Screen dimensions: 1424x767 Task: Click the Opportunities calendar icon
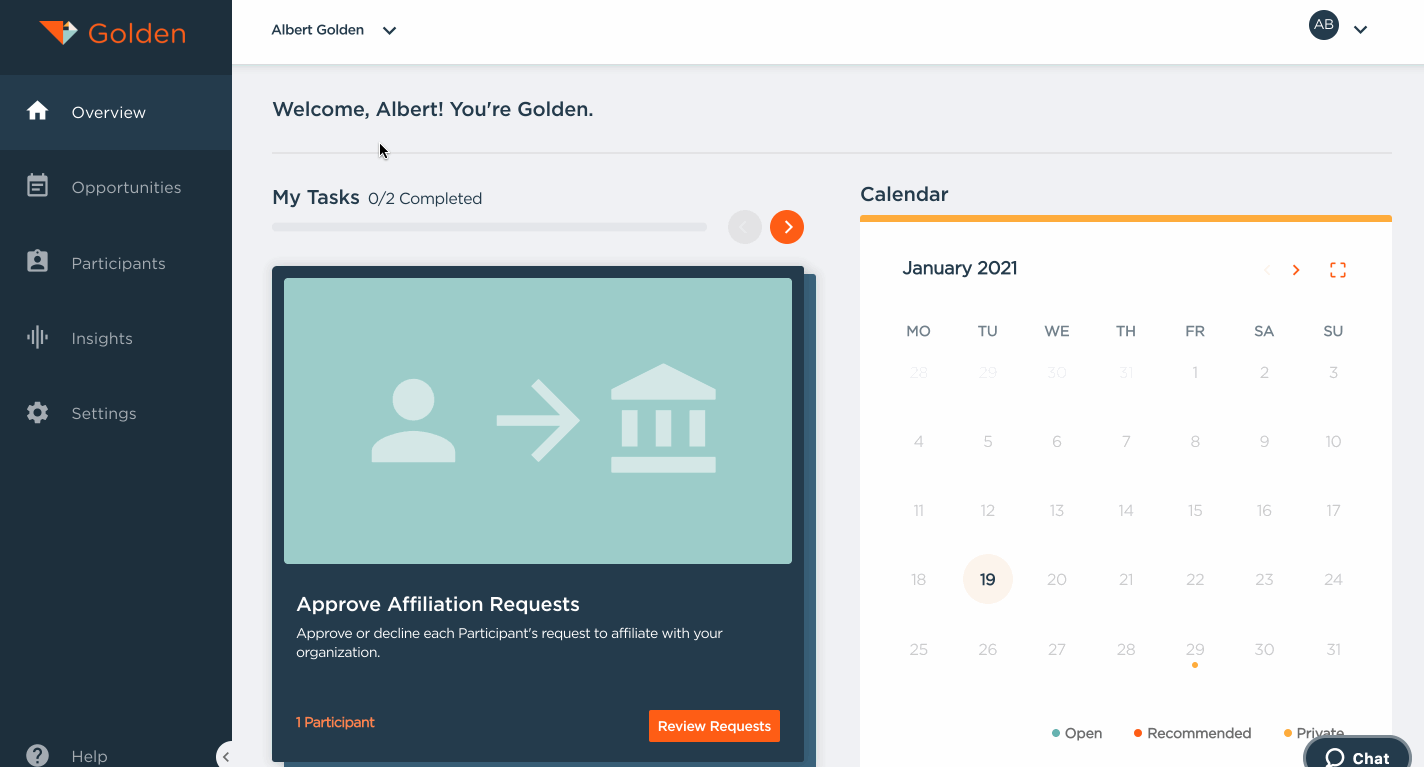coord(38,186)
